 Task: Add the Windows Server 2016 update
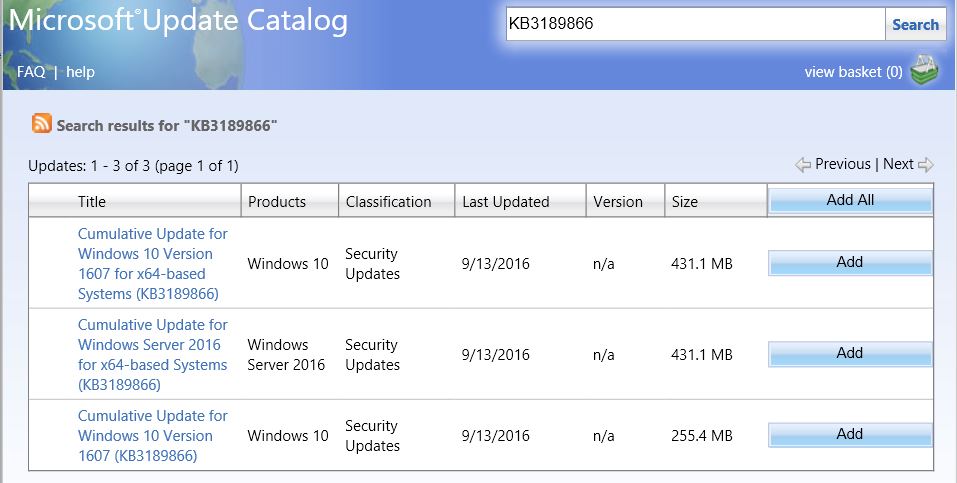[x=850, y=354]
